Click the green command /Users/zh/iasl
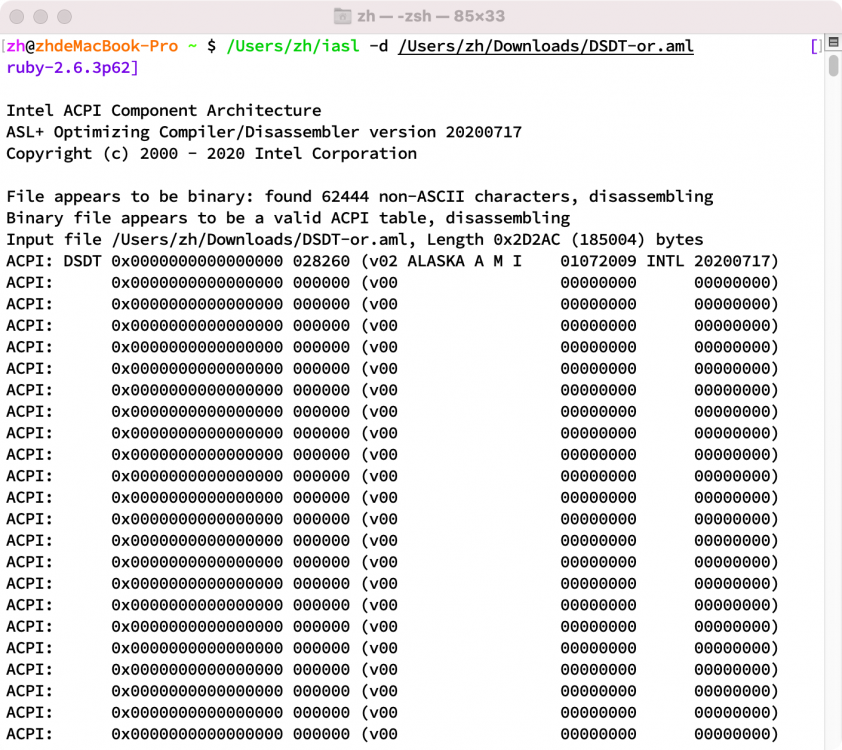The image size is (842, 750). pyautogui.click(x=293, y=46)
